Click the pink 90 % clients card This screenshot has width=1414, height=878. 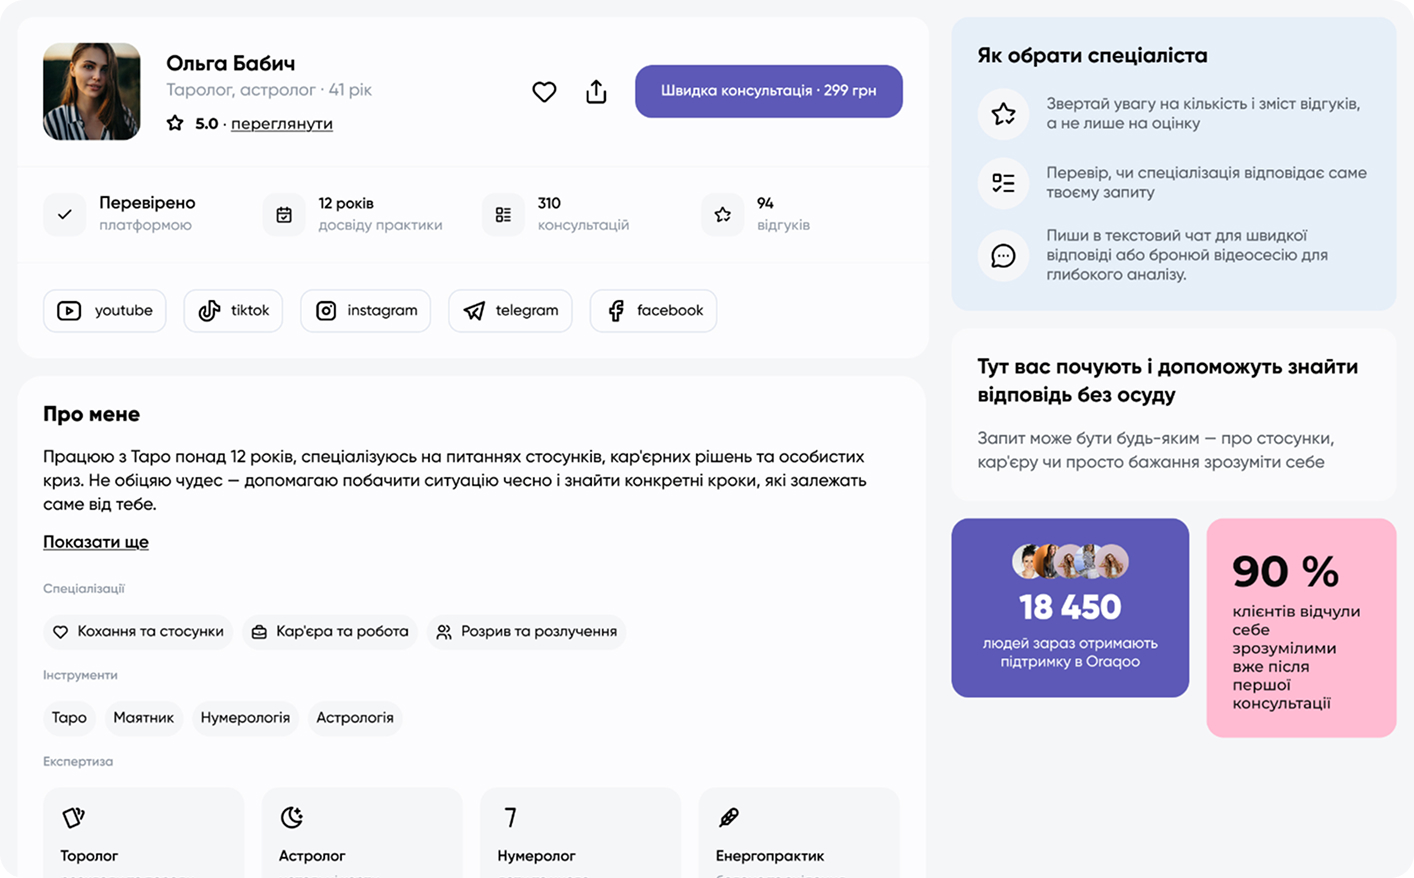(x=1301, y=628)
